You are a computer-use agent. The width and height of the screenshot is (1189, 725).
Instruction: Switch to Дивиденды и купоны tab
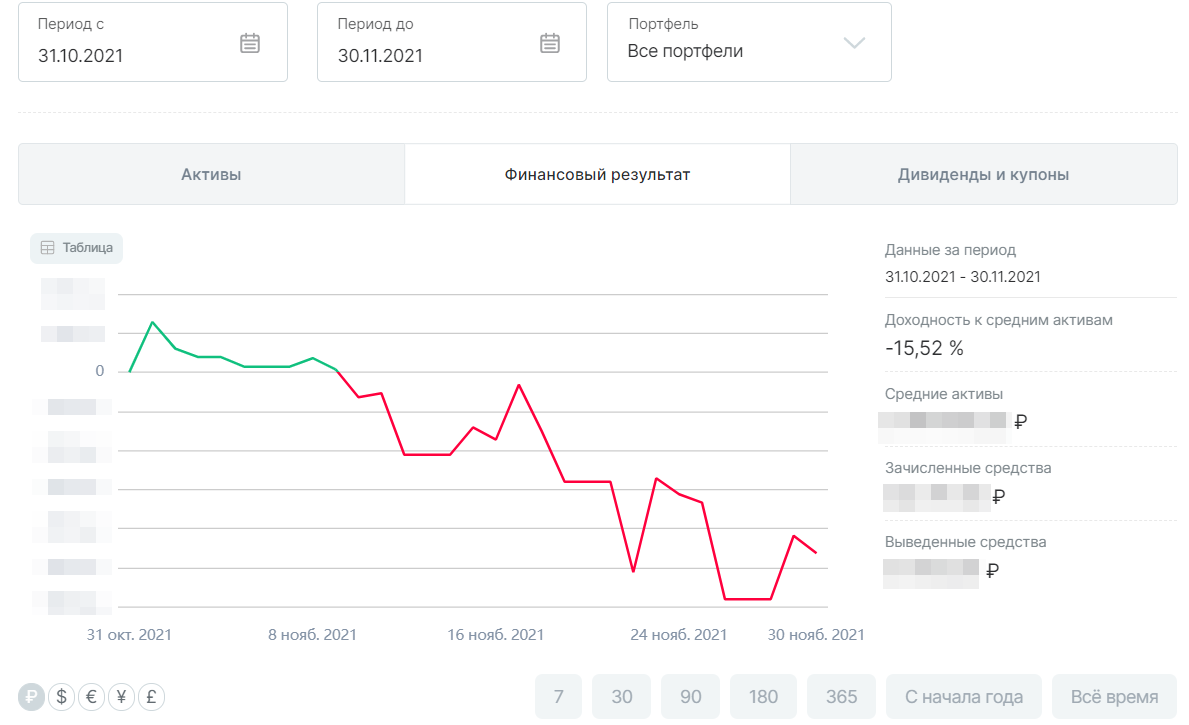pyautogui.click(x=983, y=175)
